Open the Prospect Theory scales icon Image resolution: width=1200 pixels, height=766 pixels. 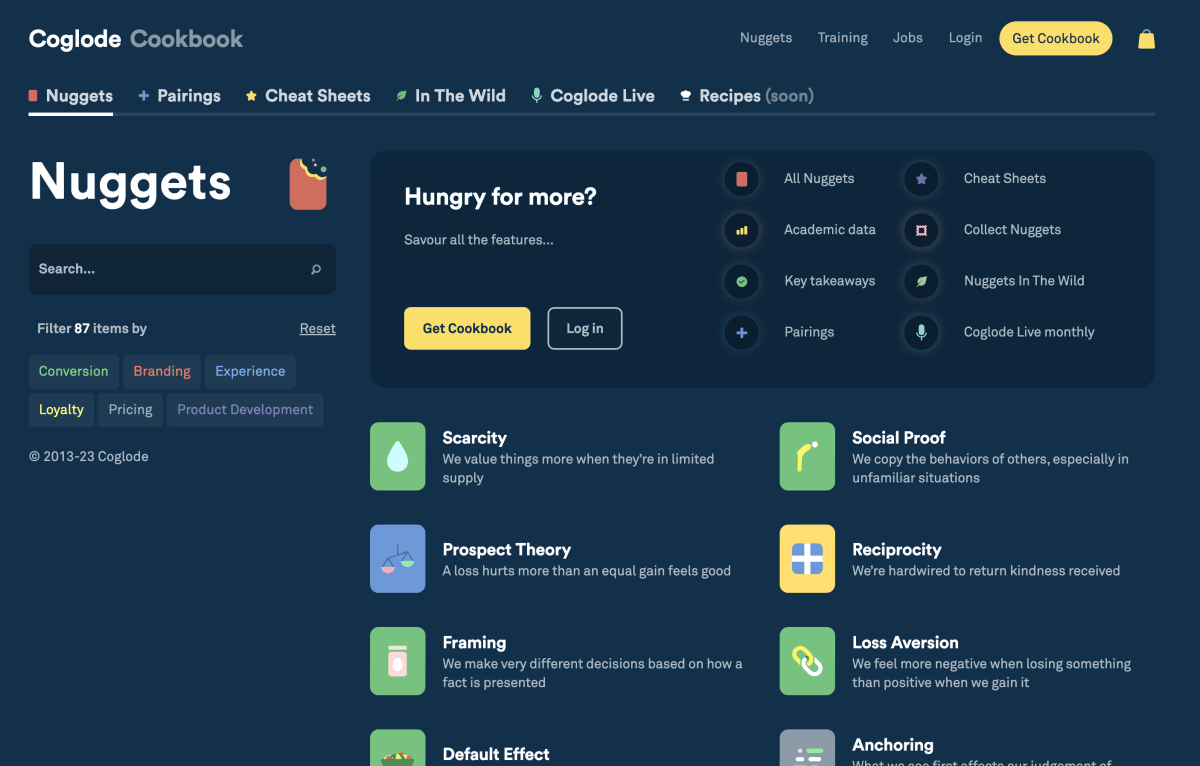pos(398,559)
